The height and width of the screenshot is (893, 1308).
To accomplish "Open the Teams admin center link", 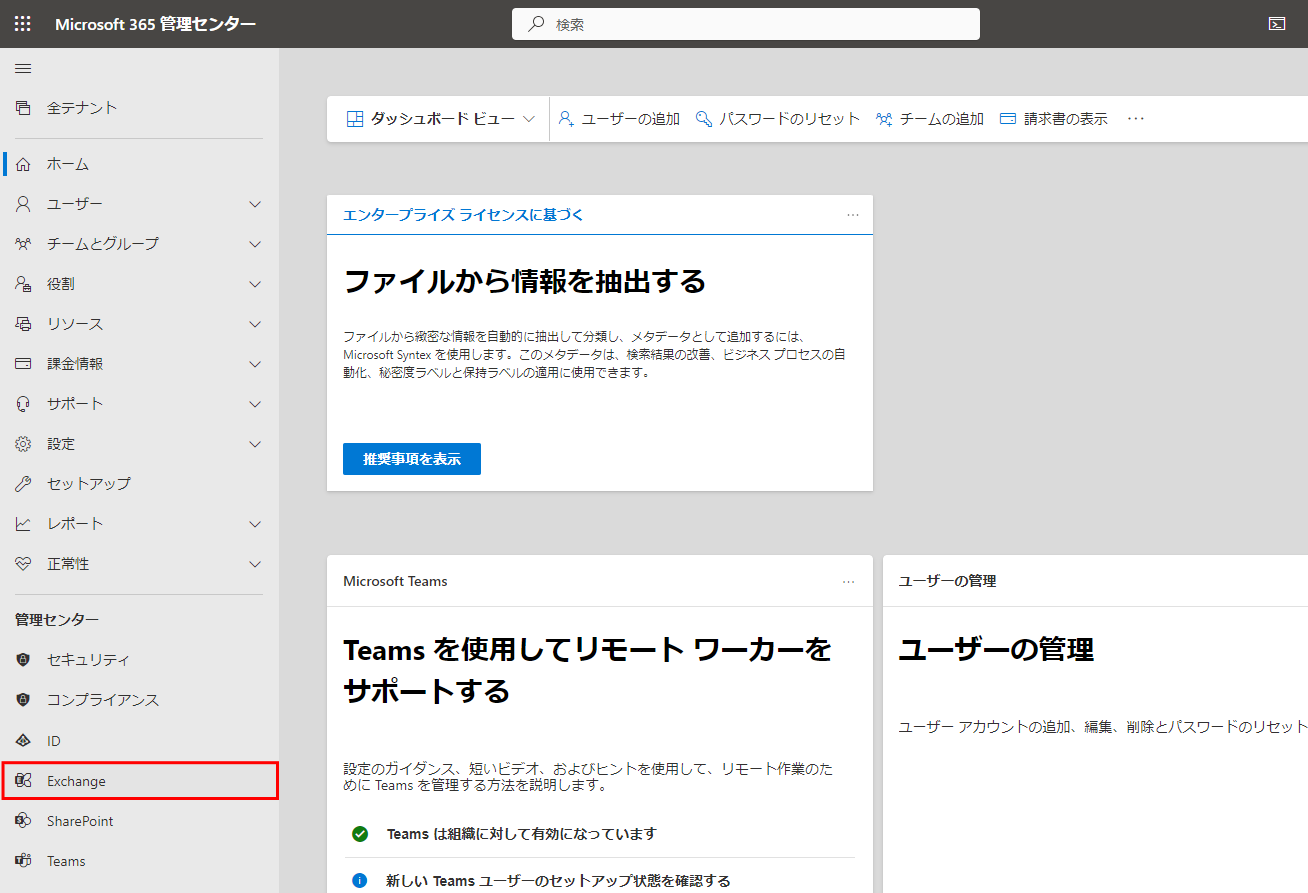I will (x=139, y=861).
